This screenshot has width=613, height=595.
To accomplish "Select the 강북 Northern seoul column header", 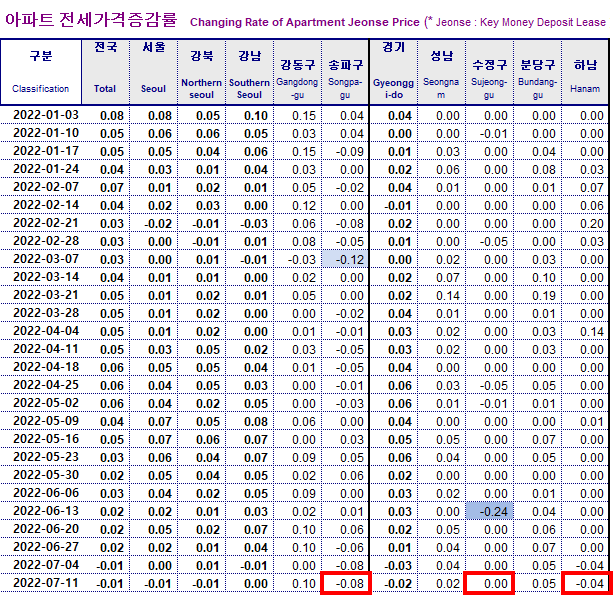I will [x=201, y=72].
